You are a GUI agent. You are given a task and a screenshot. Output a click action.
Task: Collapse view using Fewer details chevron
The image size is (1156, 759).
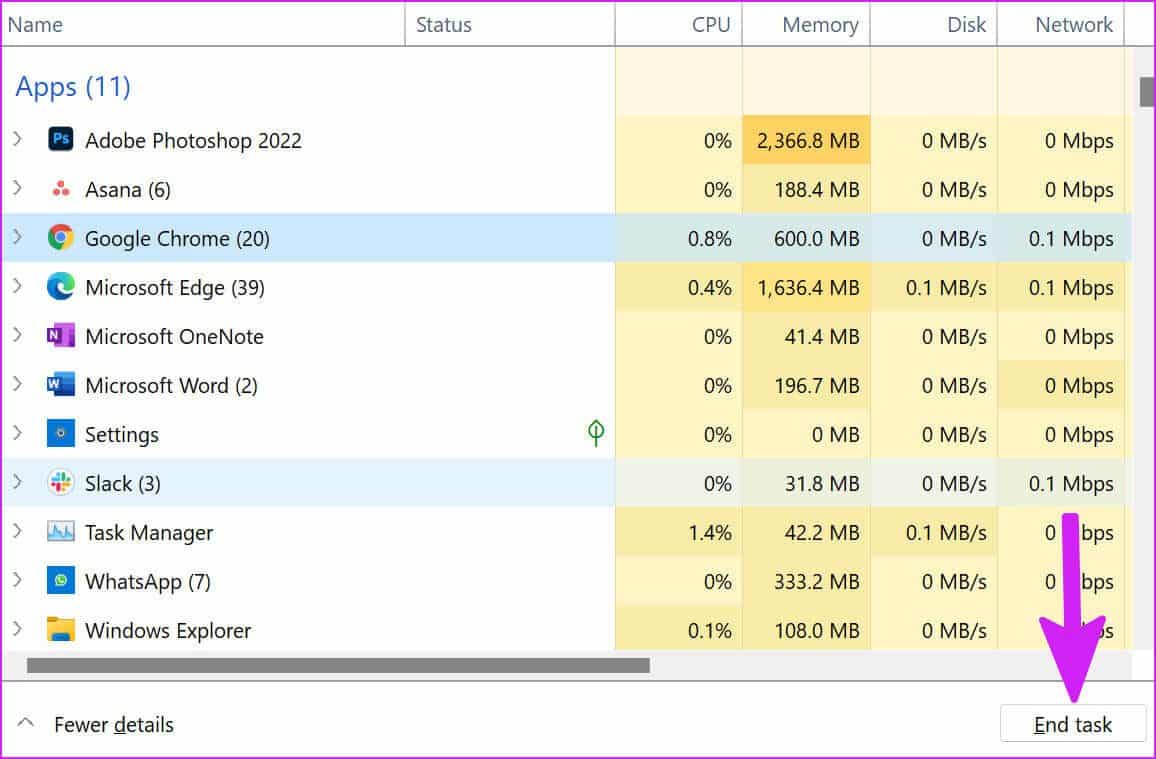click(26, 722)
